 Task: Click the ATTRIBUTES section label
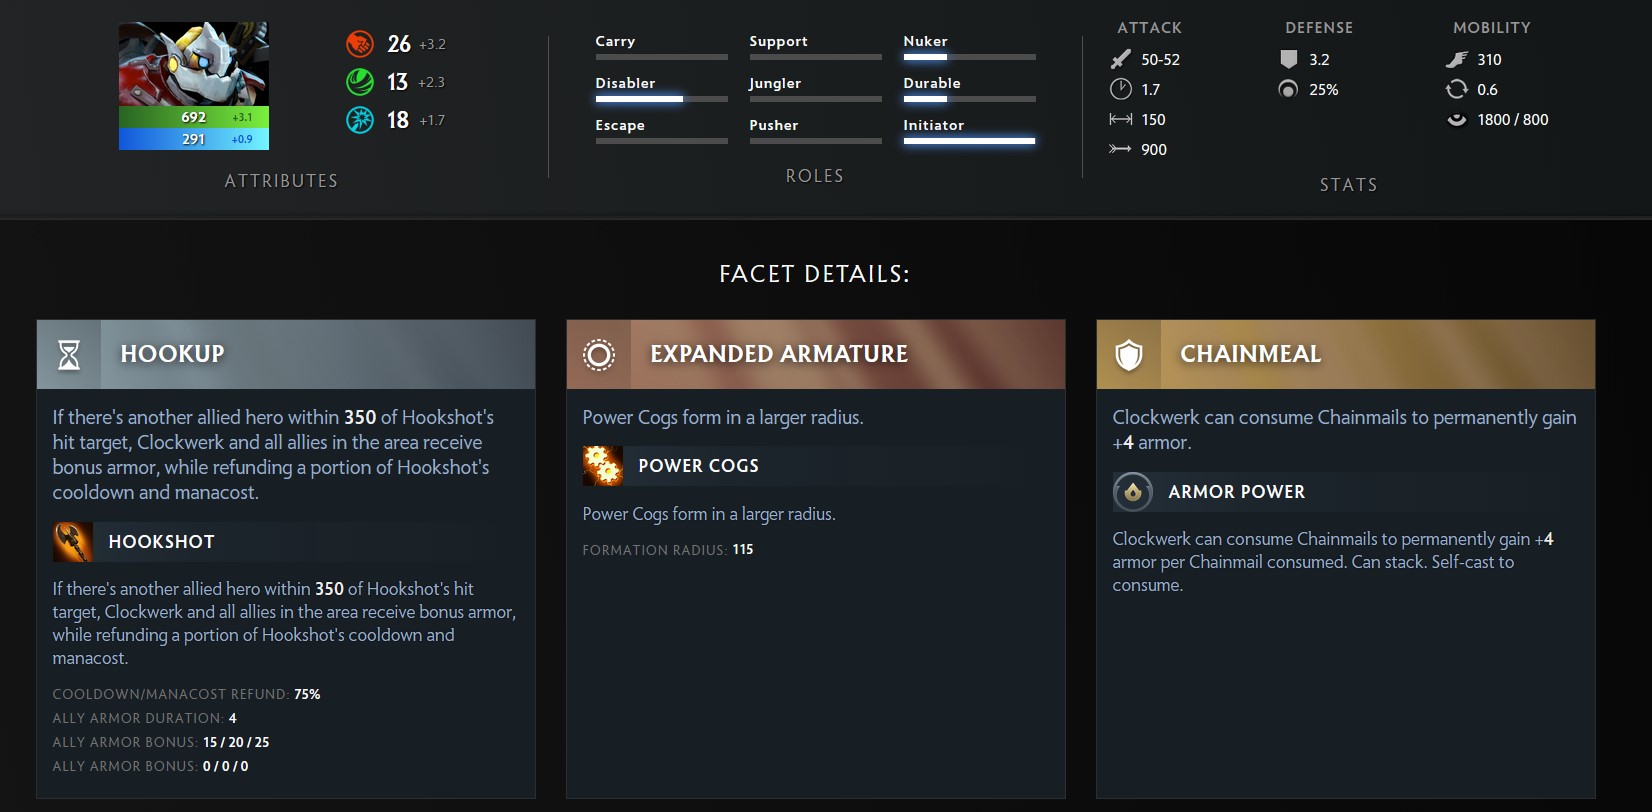pyautogui.click(x=281, y=181)
